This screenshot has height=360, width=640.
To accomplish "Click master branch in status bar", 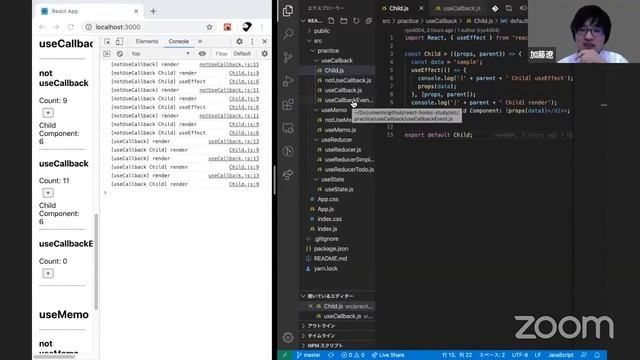I will click(309, 355).
